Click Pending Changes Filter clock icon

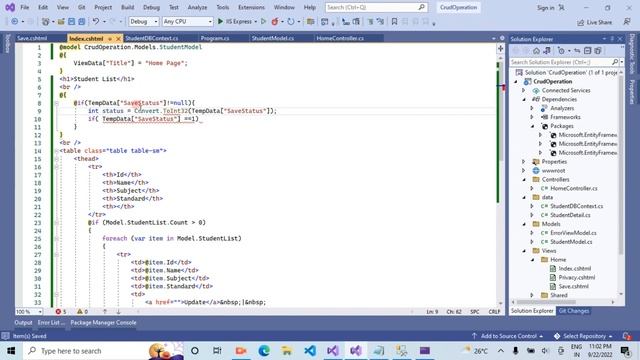point(561,51)
